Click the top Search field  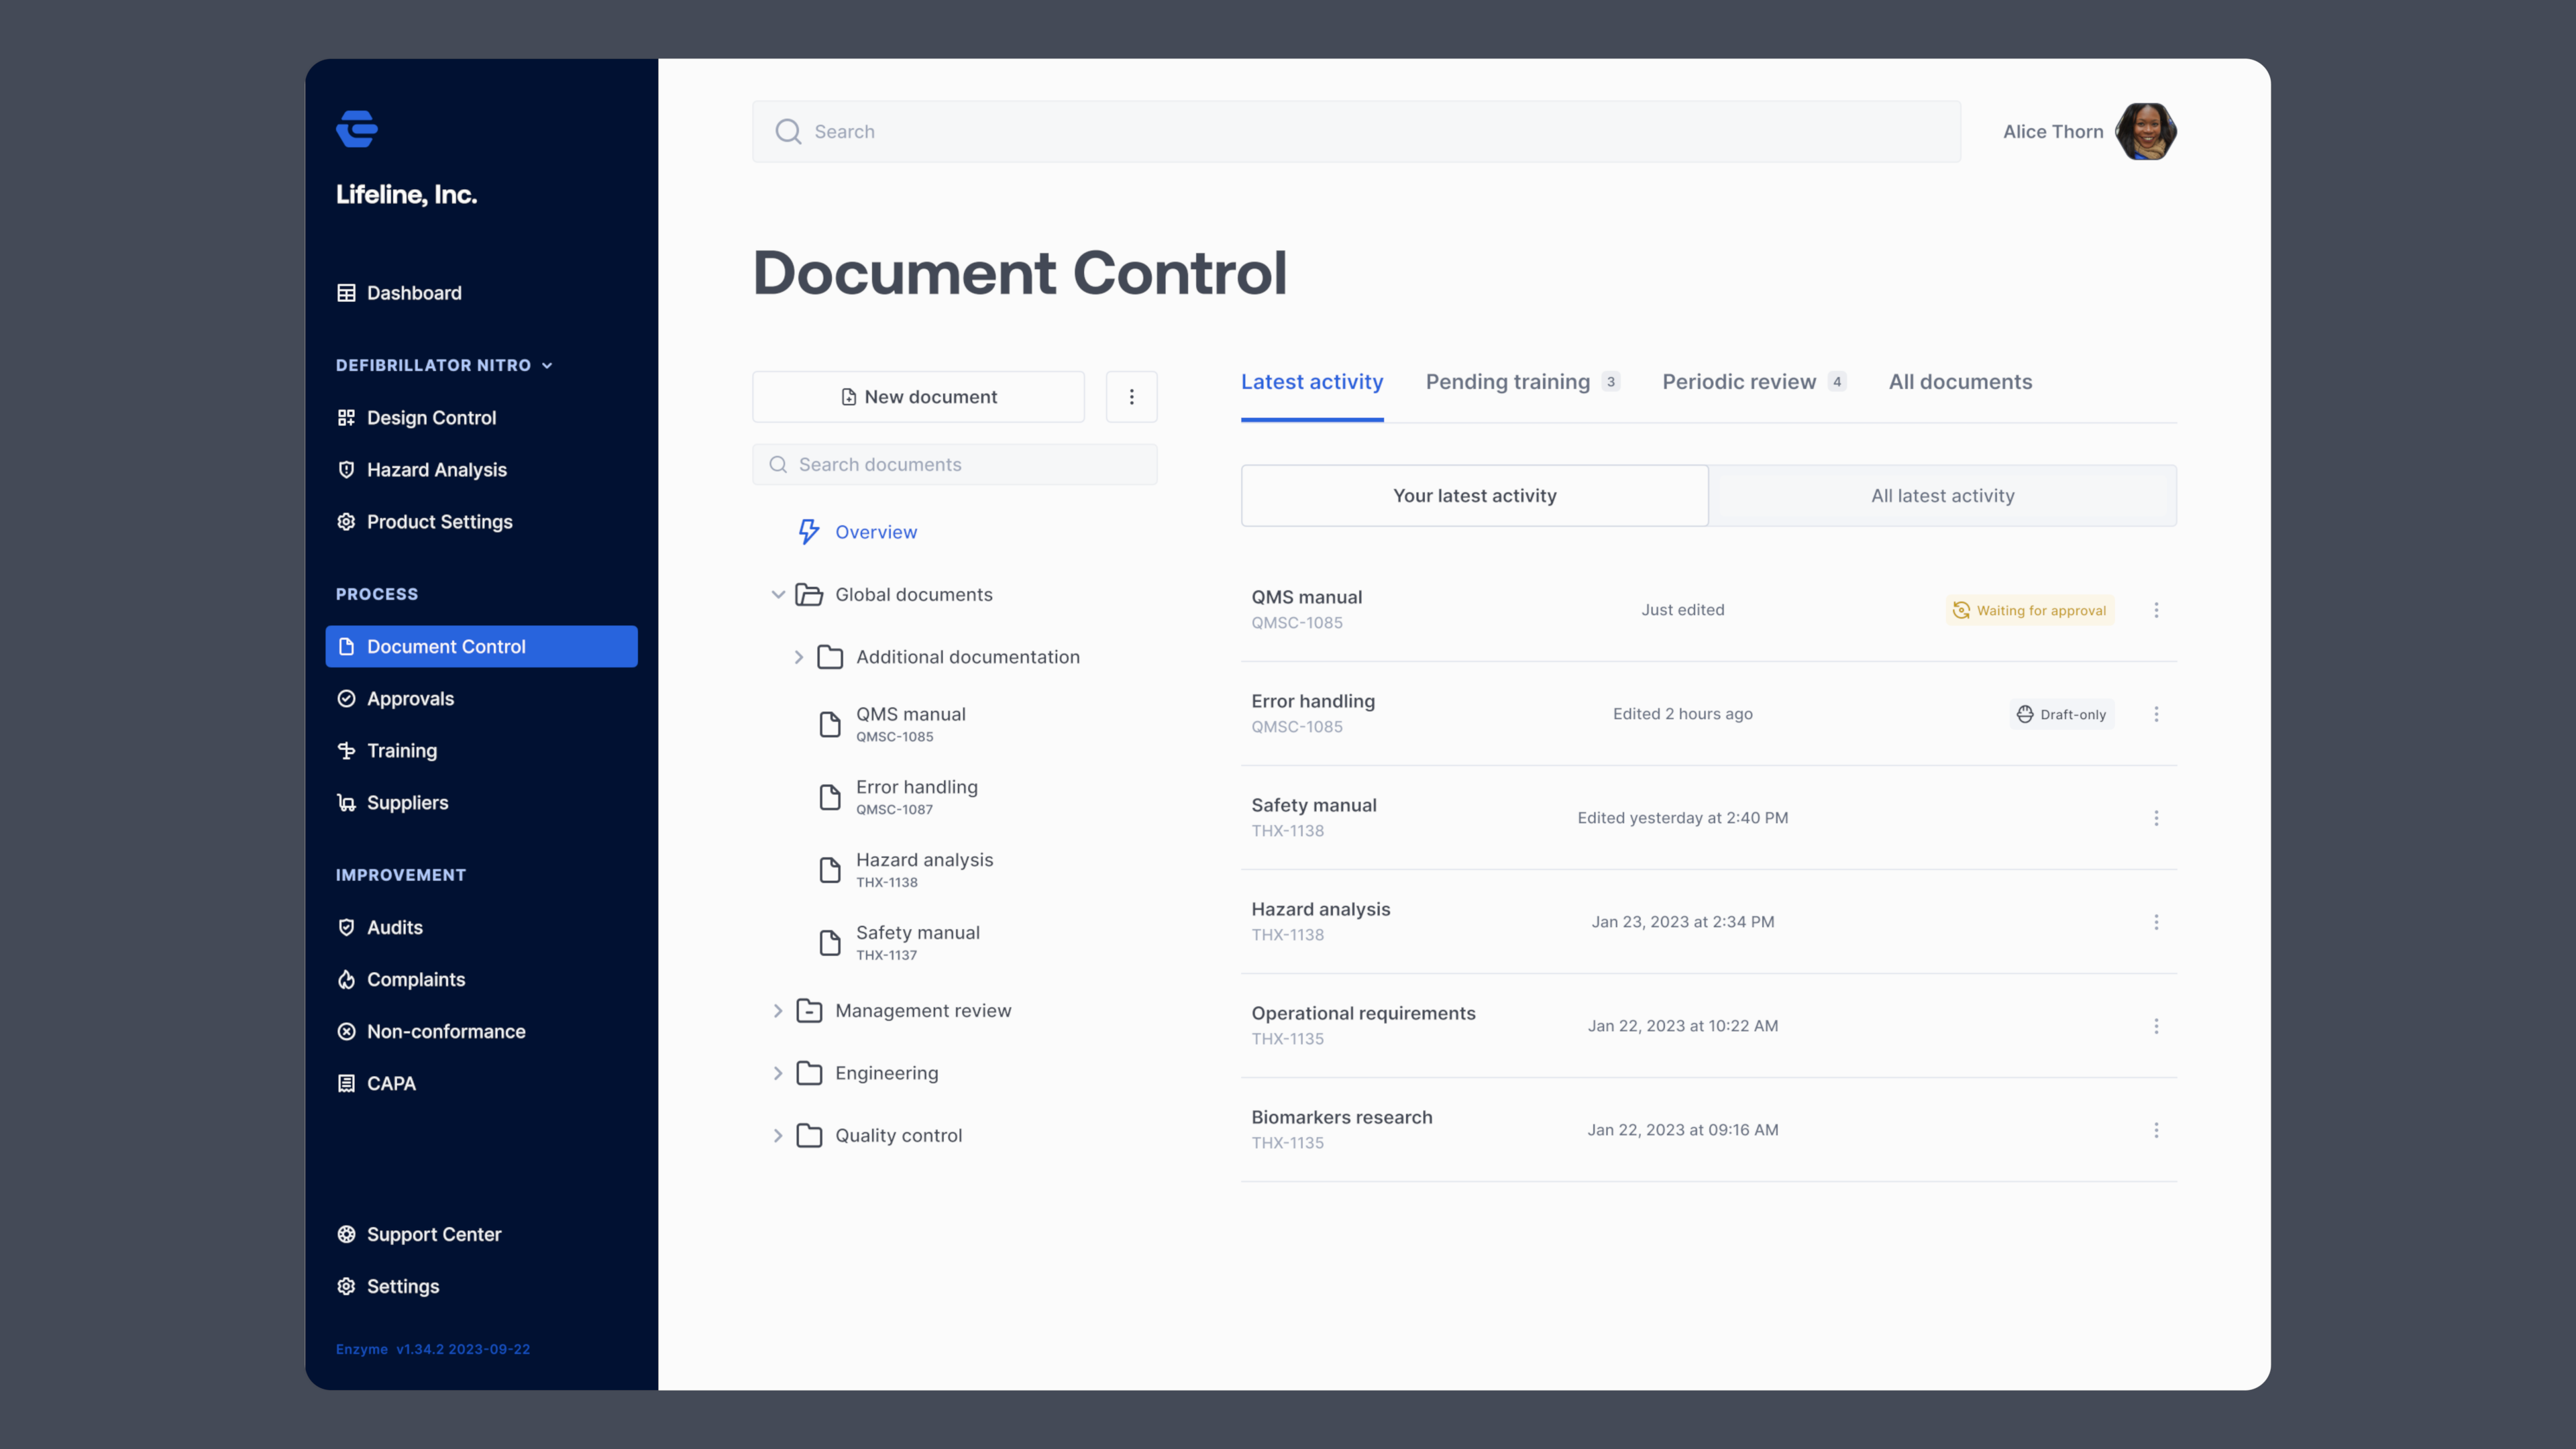point(1356,132)
